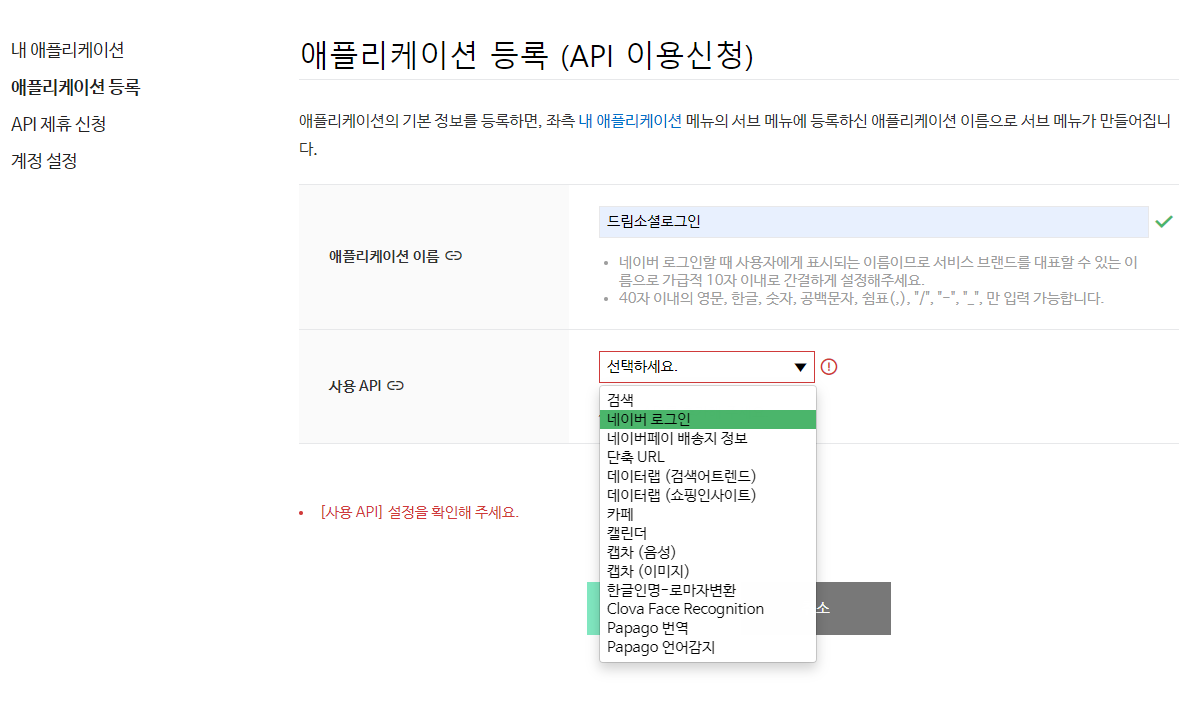
Task: Select 캘린더 API option
Action: (x=708, y=533)
